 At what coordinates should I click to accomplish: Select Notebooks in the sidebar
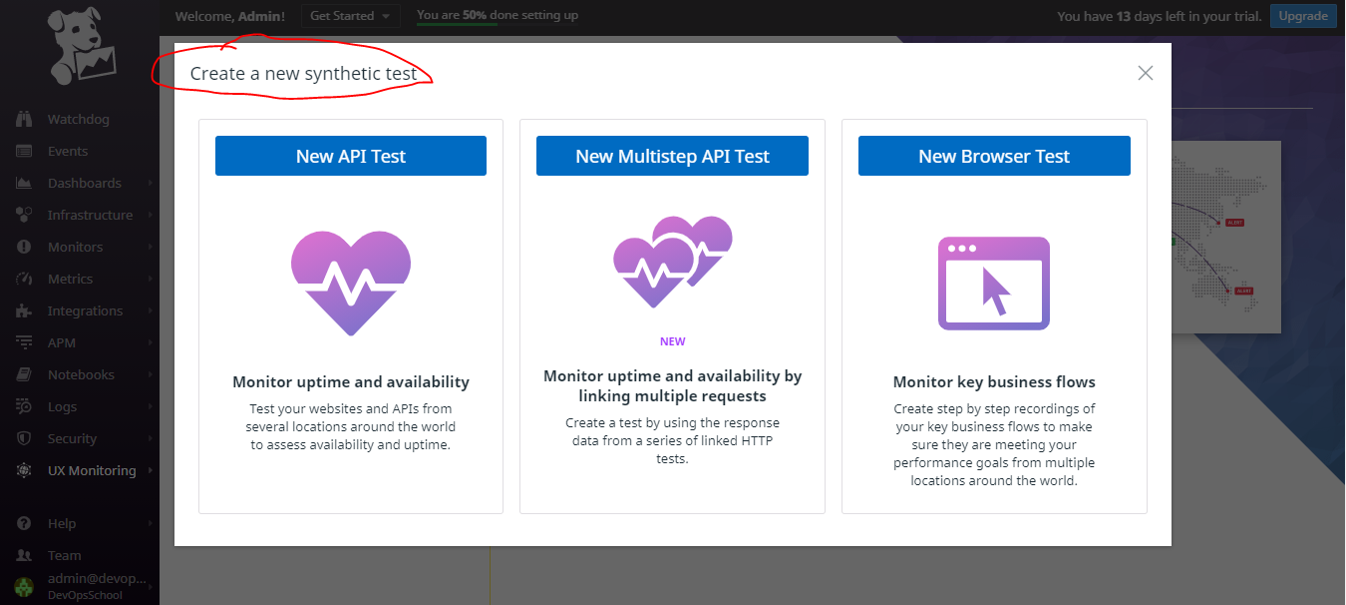coord(80,375)
